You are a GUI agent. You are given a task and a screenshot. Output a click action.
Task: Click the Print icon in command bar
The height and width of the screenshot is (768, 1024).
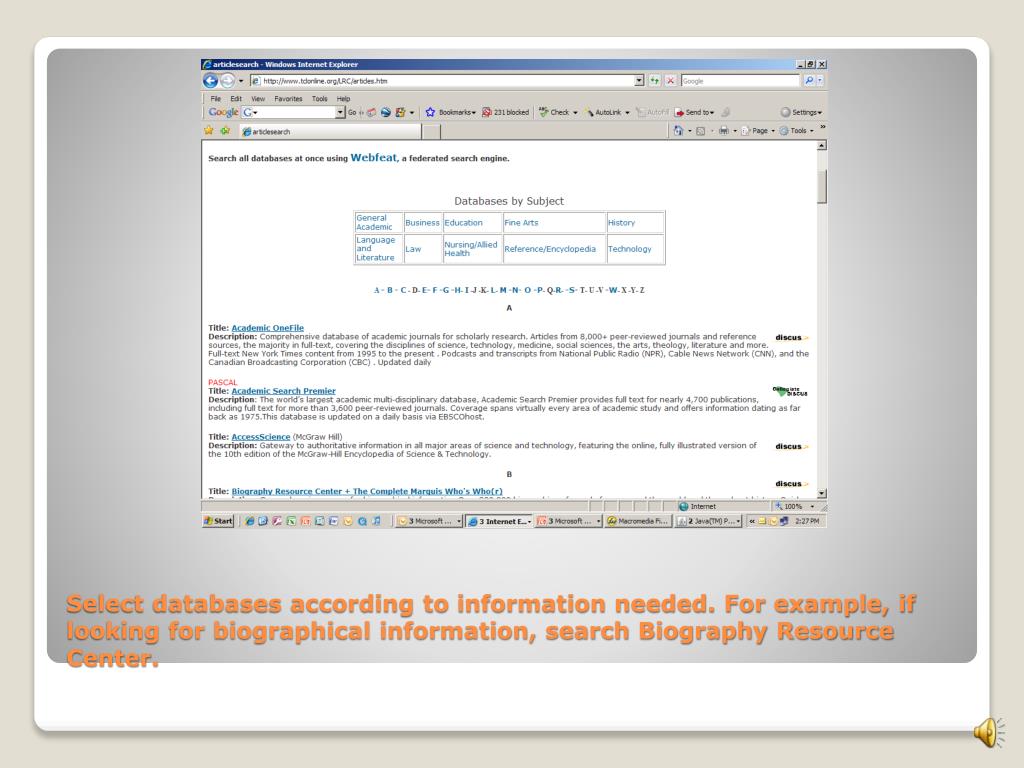point(724,131)
